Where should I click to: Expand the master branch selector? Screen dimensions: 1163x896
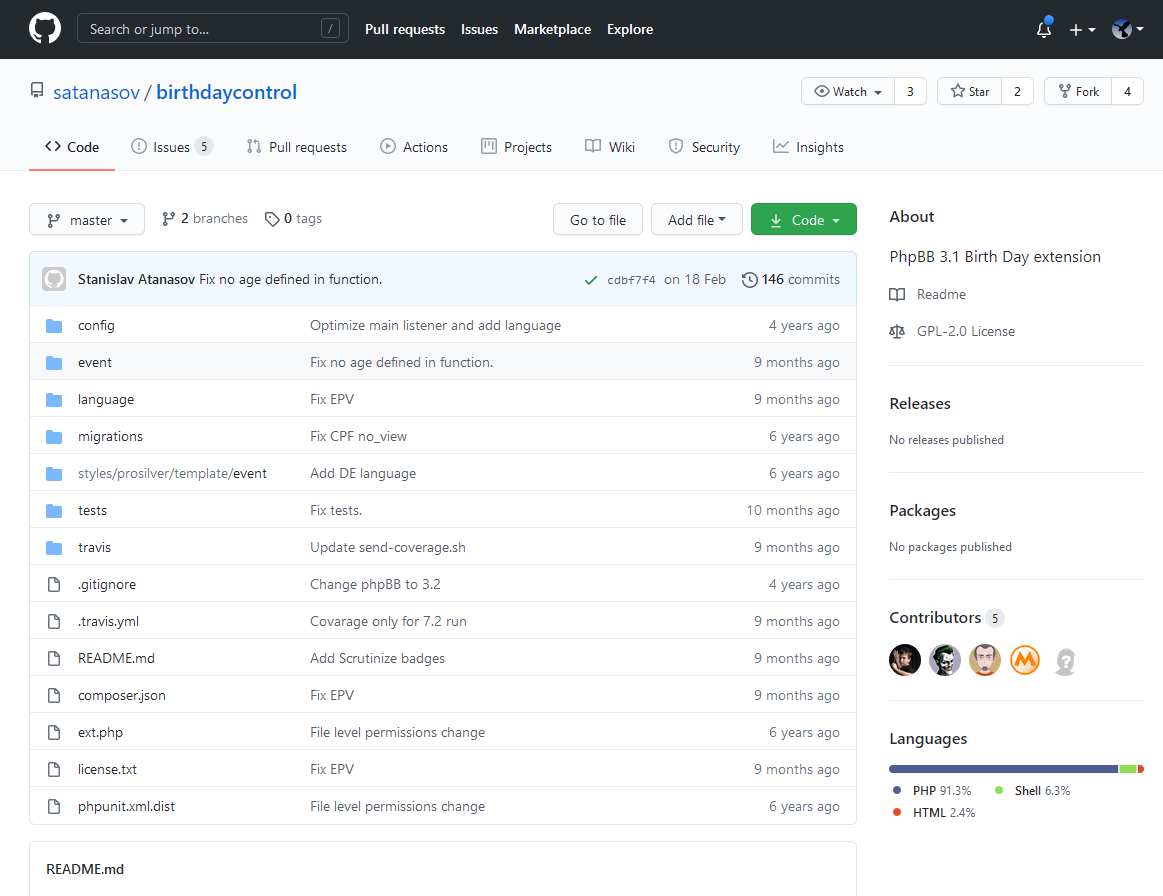click(x=87, y=220)
